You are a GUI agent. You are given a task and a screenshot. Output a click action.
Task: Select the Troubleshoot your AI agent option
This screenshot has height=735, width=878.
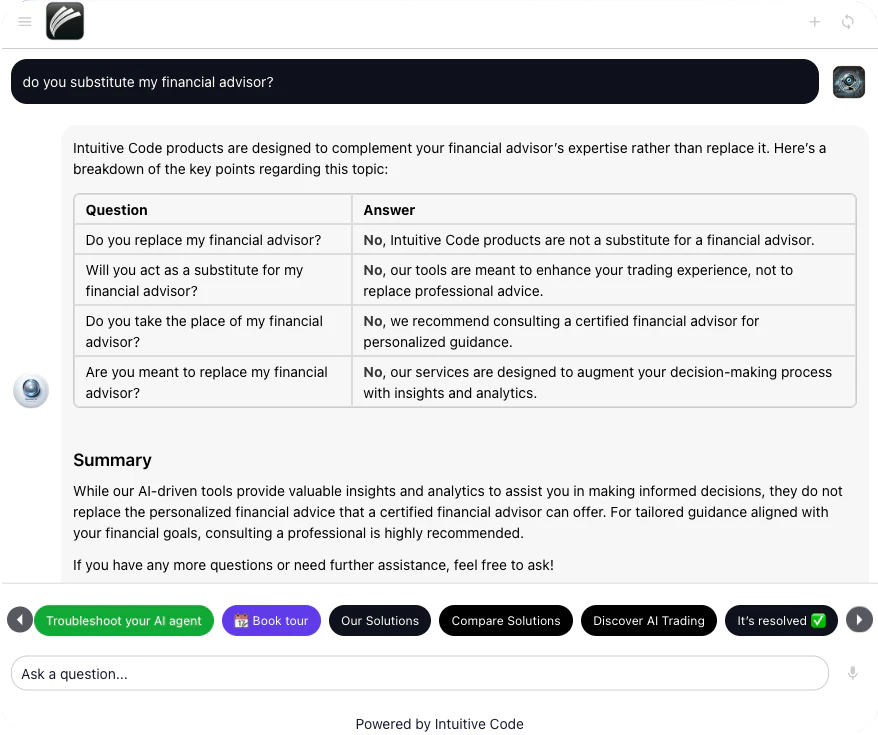(123, 620)
